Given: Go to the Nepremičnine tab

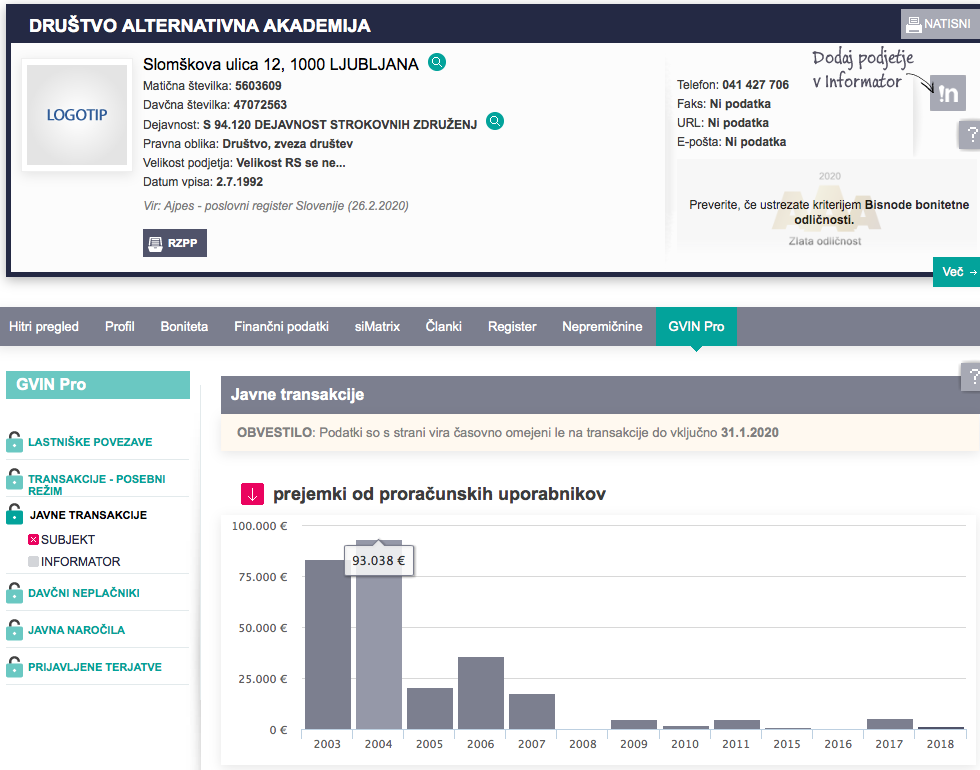Looking at the screenshot, I should click(x=602, y=326).
